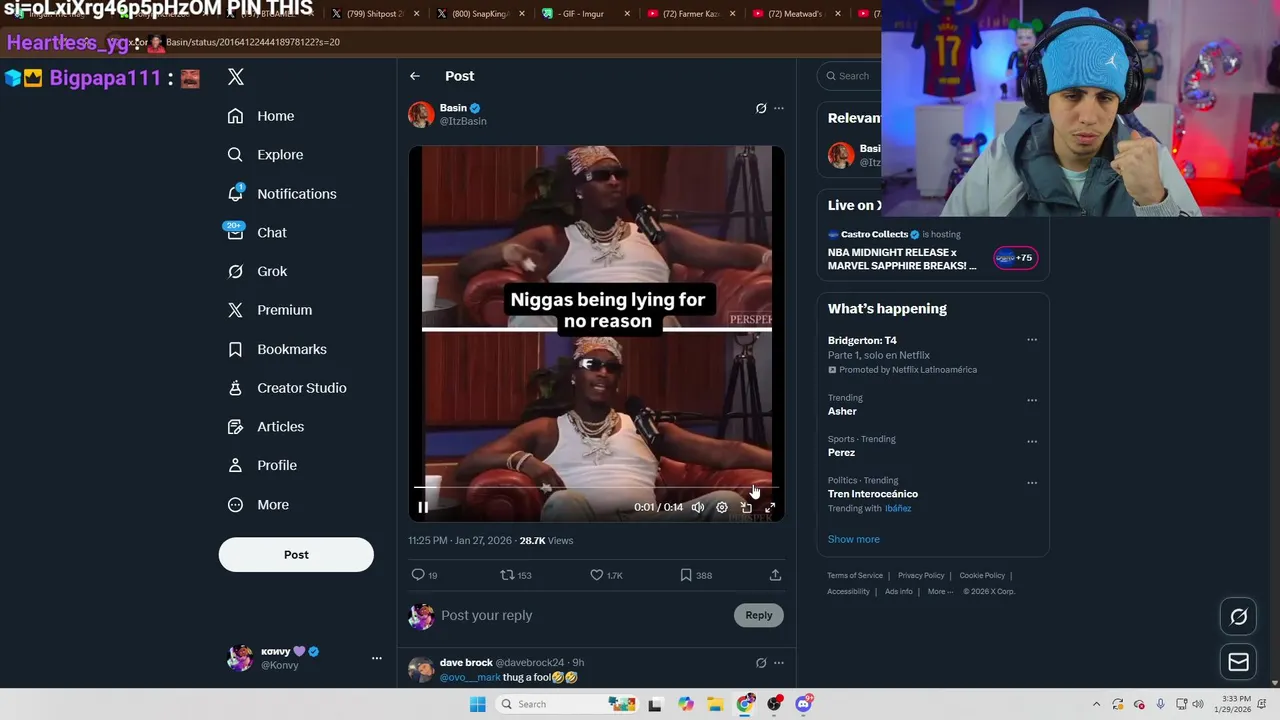1280x720 pixels.
Task: Open options for Perez trend
Action: 1032,441
